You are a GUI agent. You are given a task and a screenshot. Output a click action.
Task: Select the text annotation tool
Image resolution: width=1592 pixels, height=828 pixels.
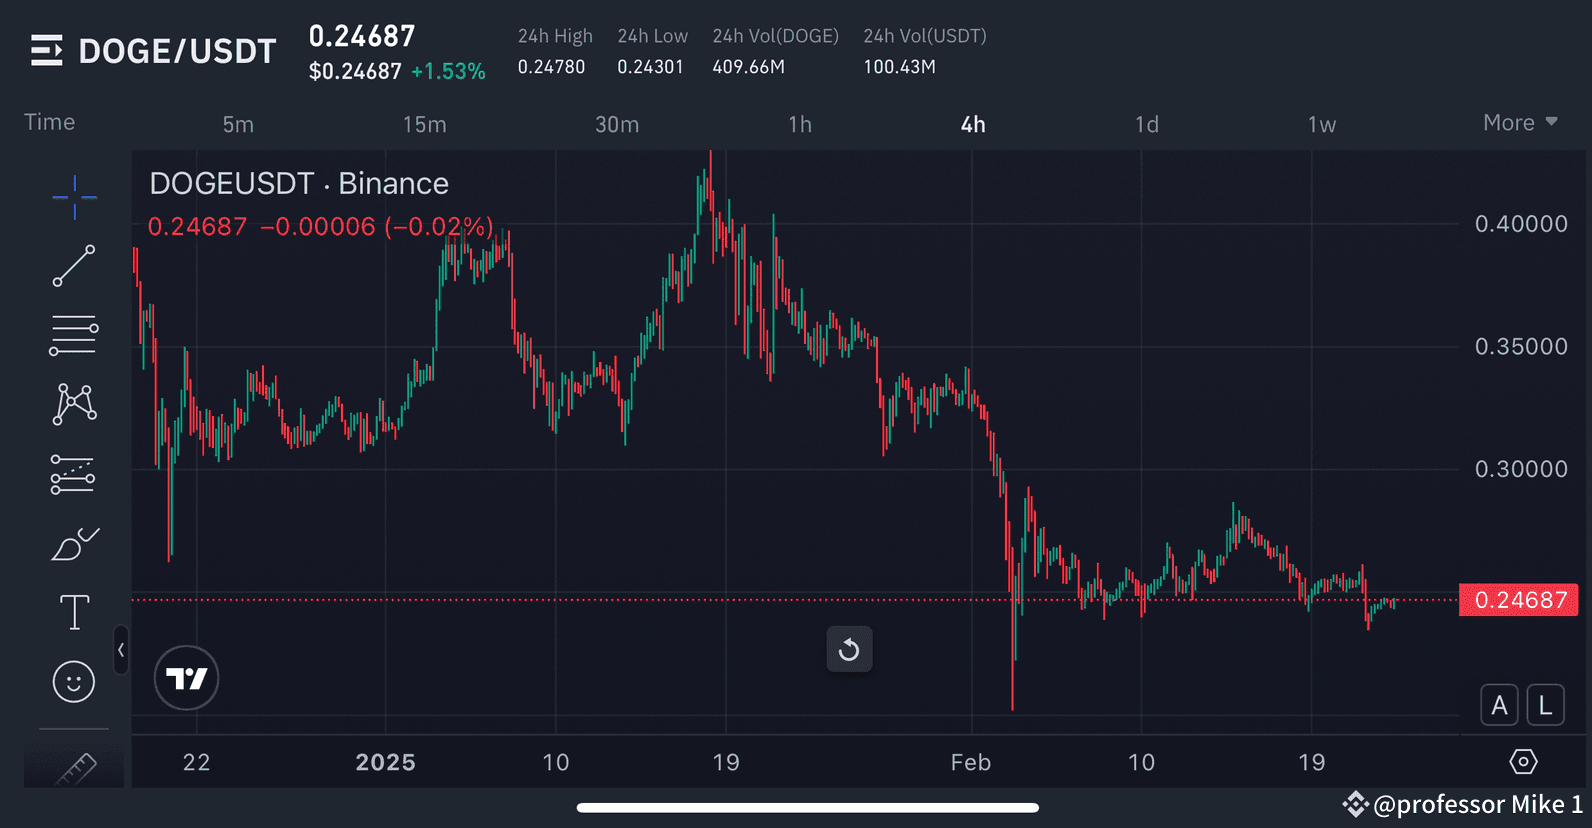(74, 612)
